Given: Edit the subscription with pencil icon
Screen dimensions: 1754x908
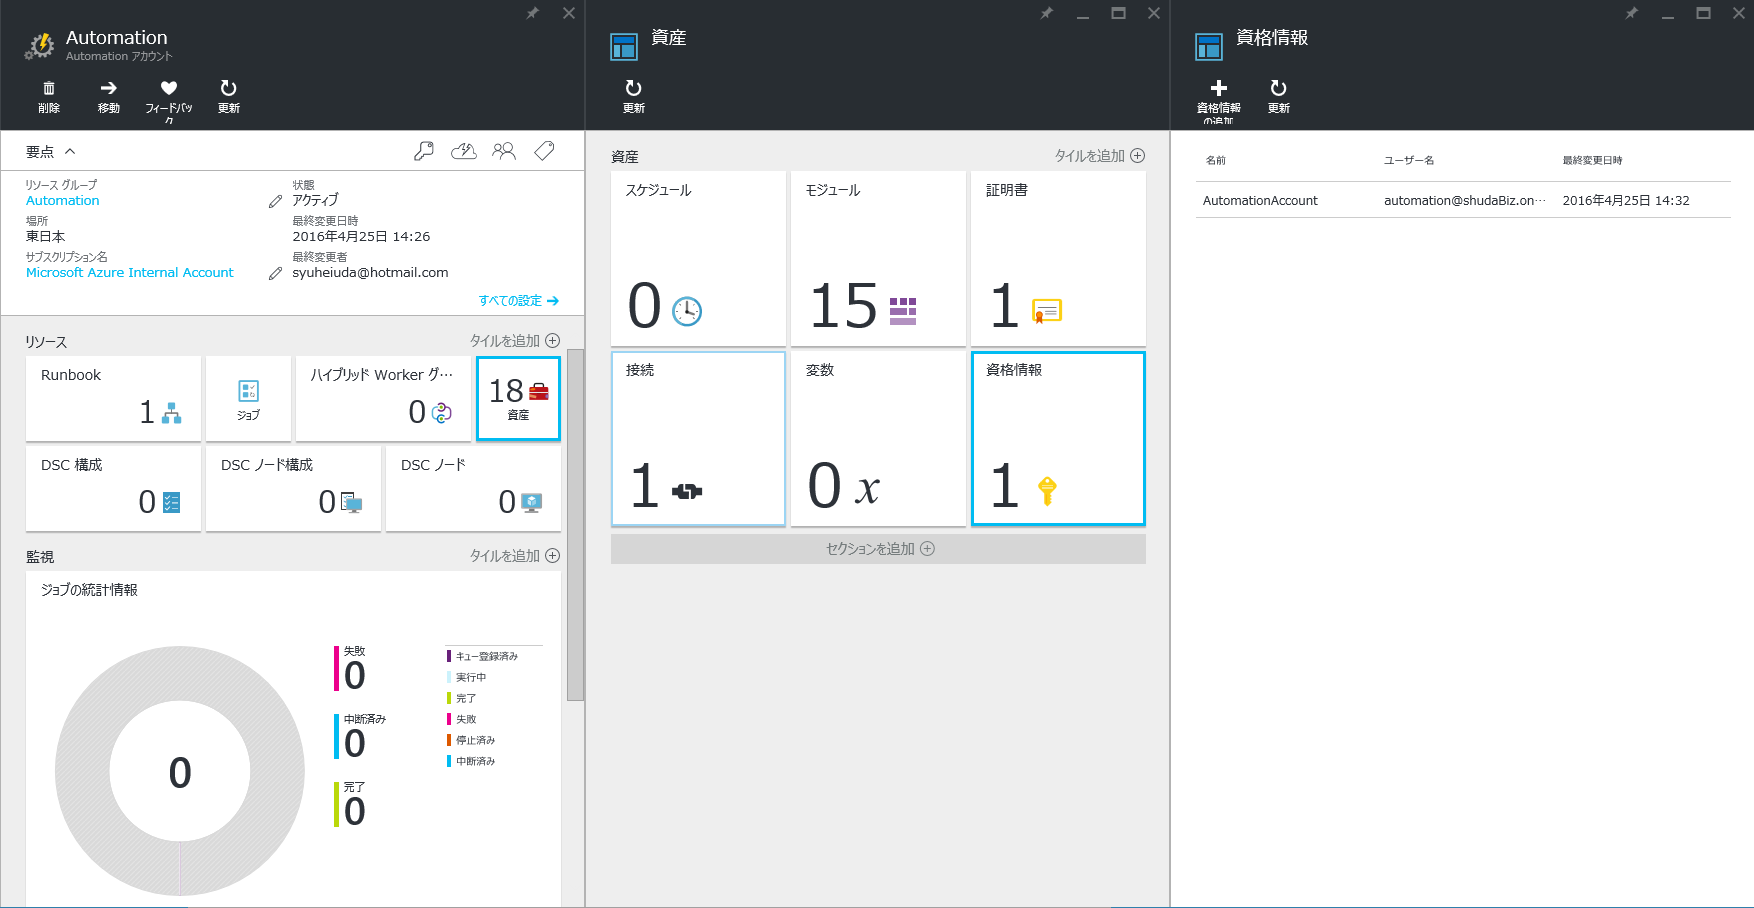Looking at the screenshot, I should click(275, 273).
